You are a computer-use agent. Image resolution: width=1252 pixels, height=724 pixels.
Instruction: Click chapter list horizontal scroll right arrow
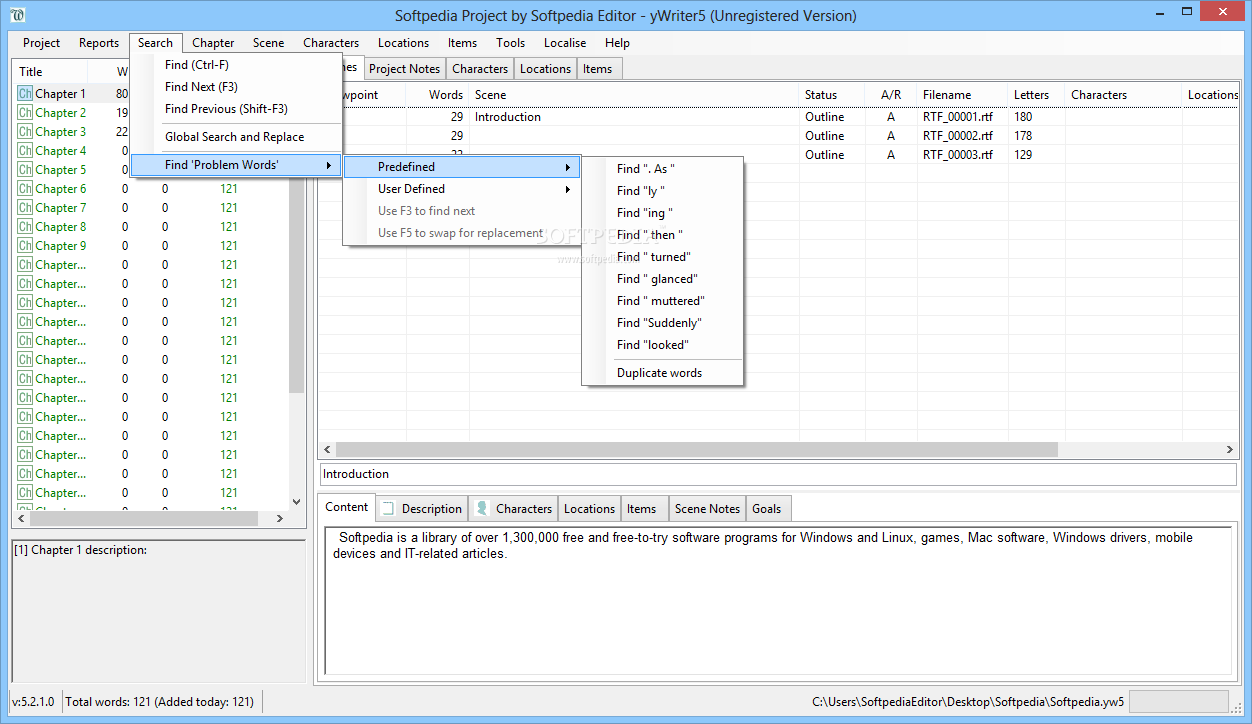click(280, 518)
